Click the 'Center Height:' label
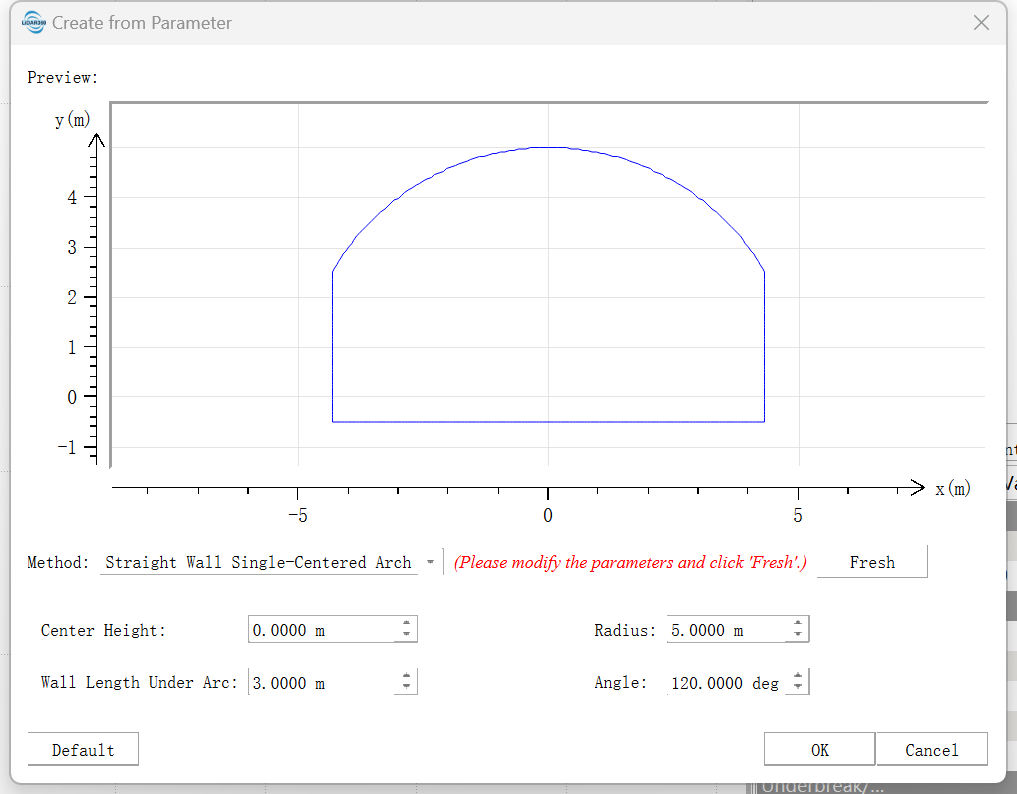The image size is (1017, 794). 103,630
